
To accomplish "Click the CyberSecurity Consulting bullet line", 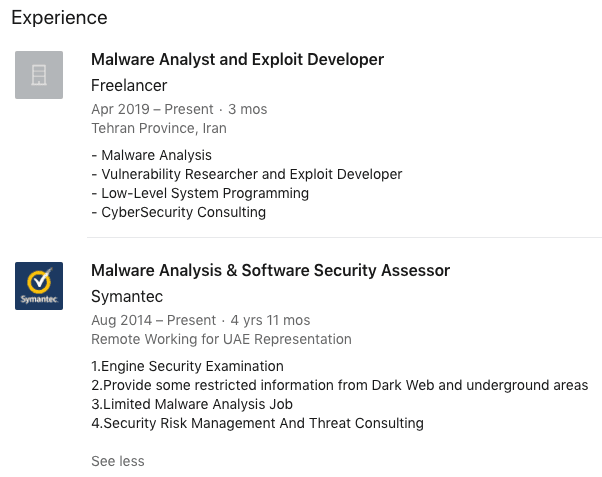I will (x=178, y=212).
